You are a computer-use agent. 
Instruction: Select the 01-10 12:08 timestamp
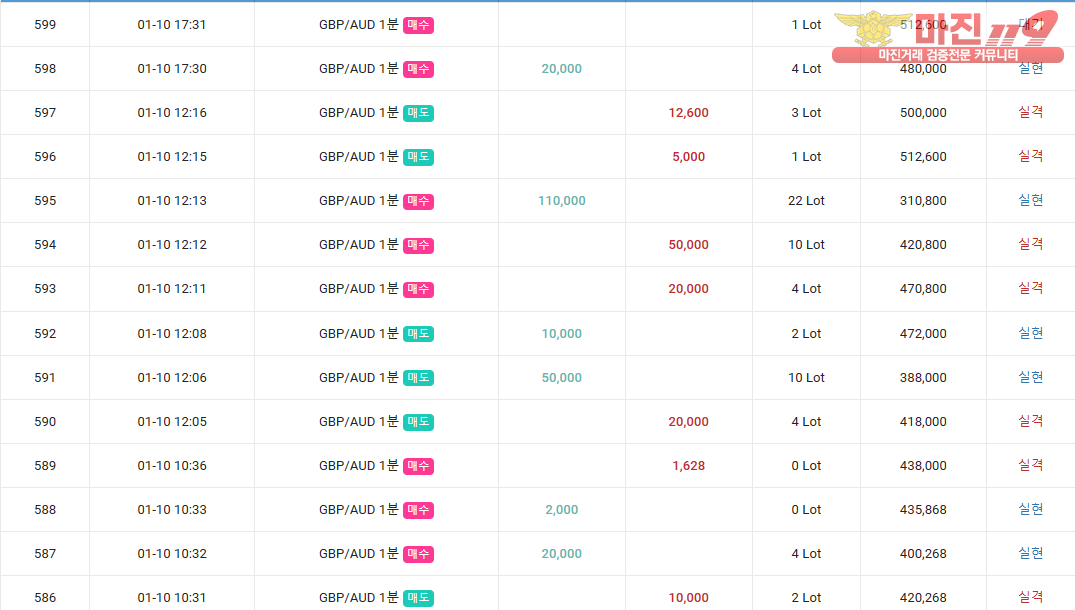[x=172, y=334]
